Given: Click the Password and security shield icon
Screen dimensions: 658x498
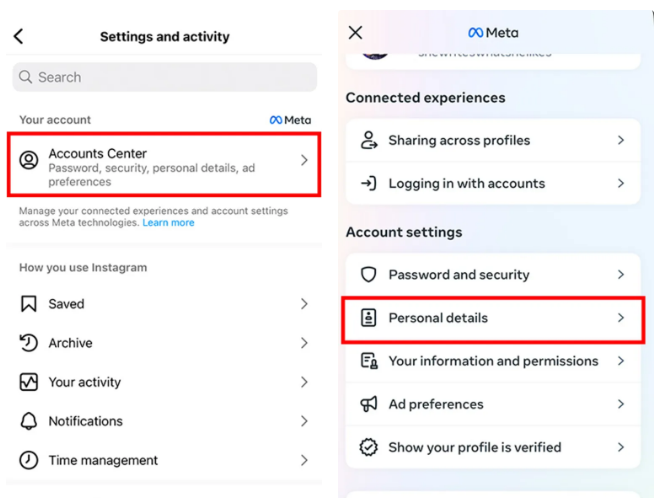Looking at the screenshot, I should click(368, 275).
